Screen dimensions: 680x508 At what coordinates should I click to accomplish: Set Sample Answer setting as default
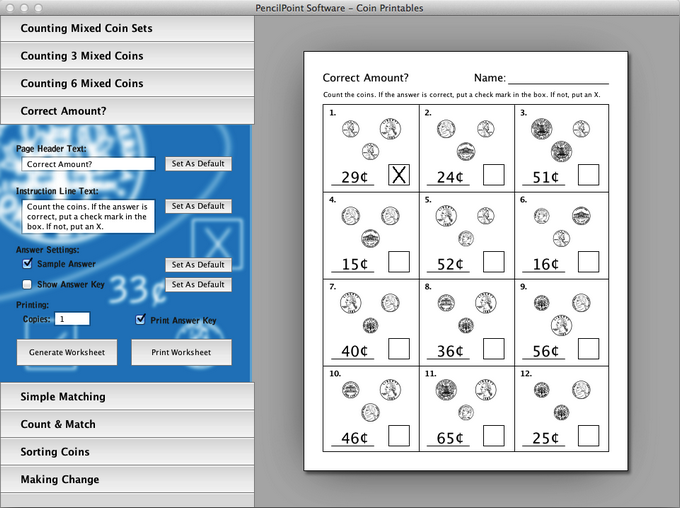tap(197, 265)
